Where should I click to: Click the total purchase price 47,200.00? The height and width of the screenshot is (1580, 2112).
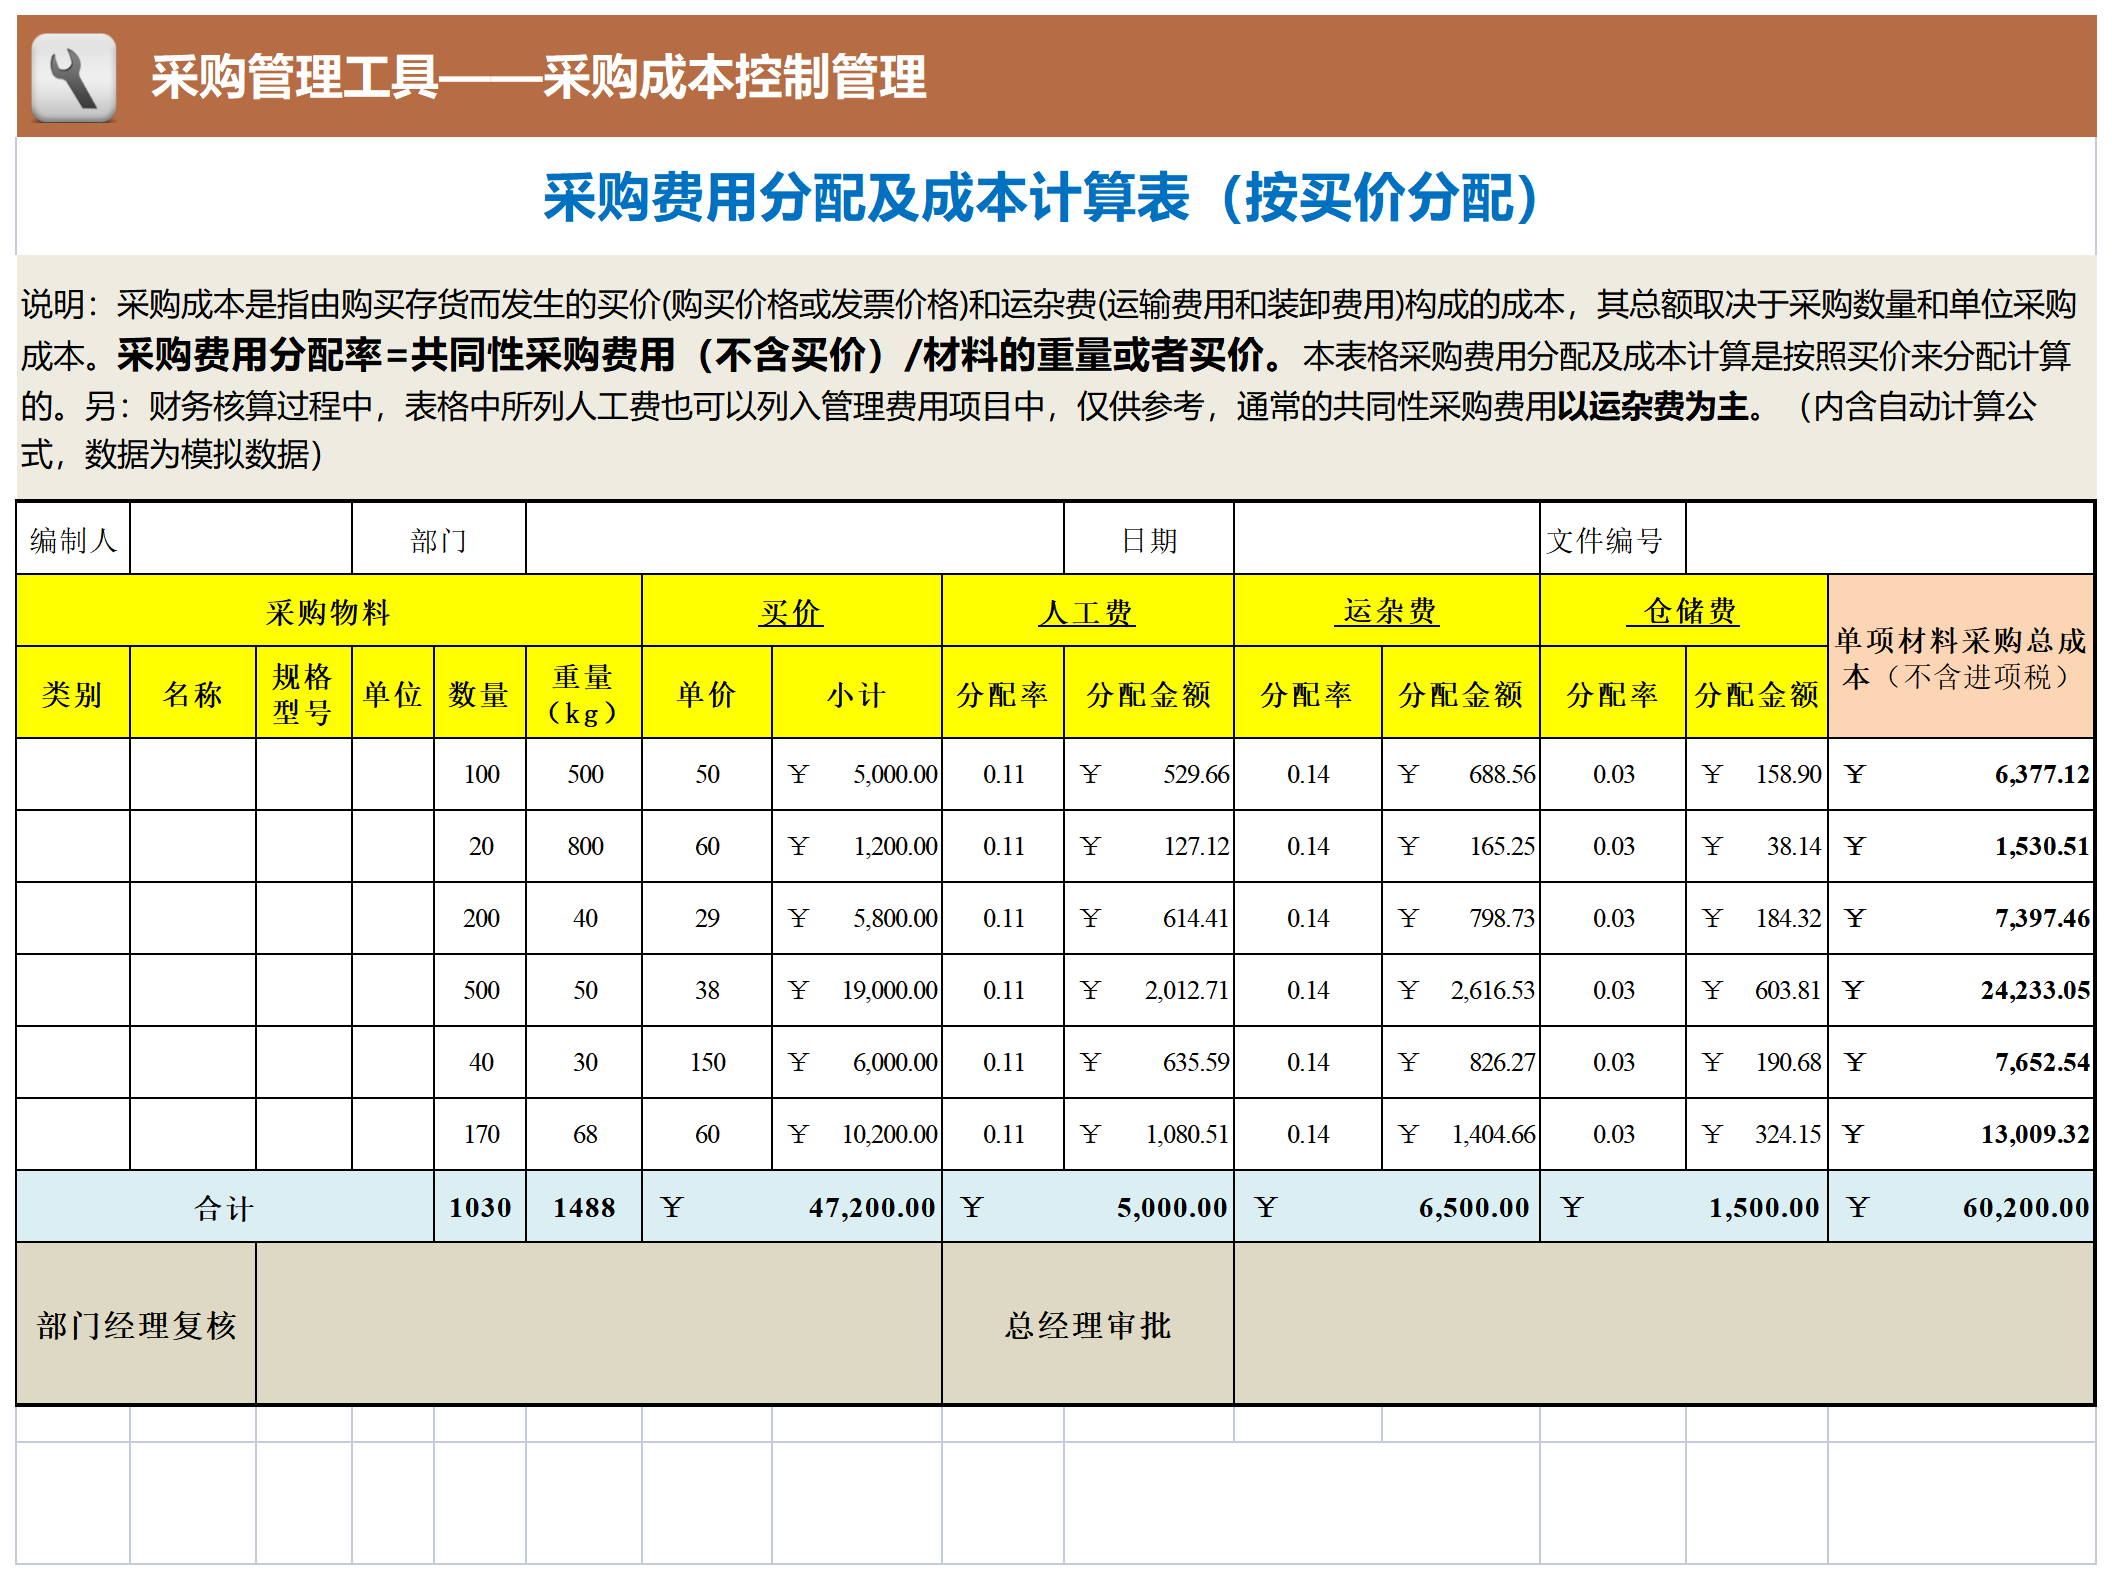792,1207
